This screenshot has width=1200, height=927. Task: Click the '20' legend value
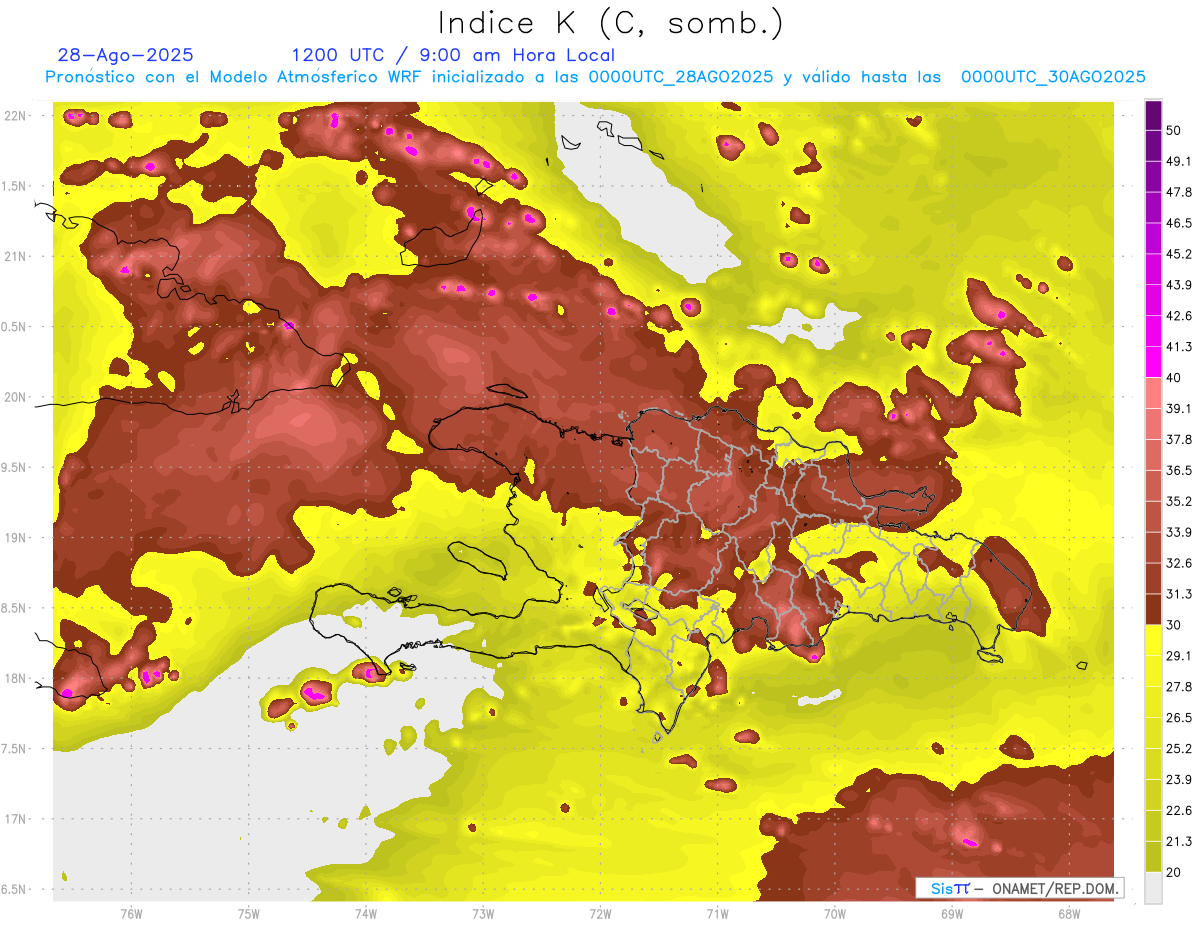point(1175,872)
